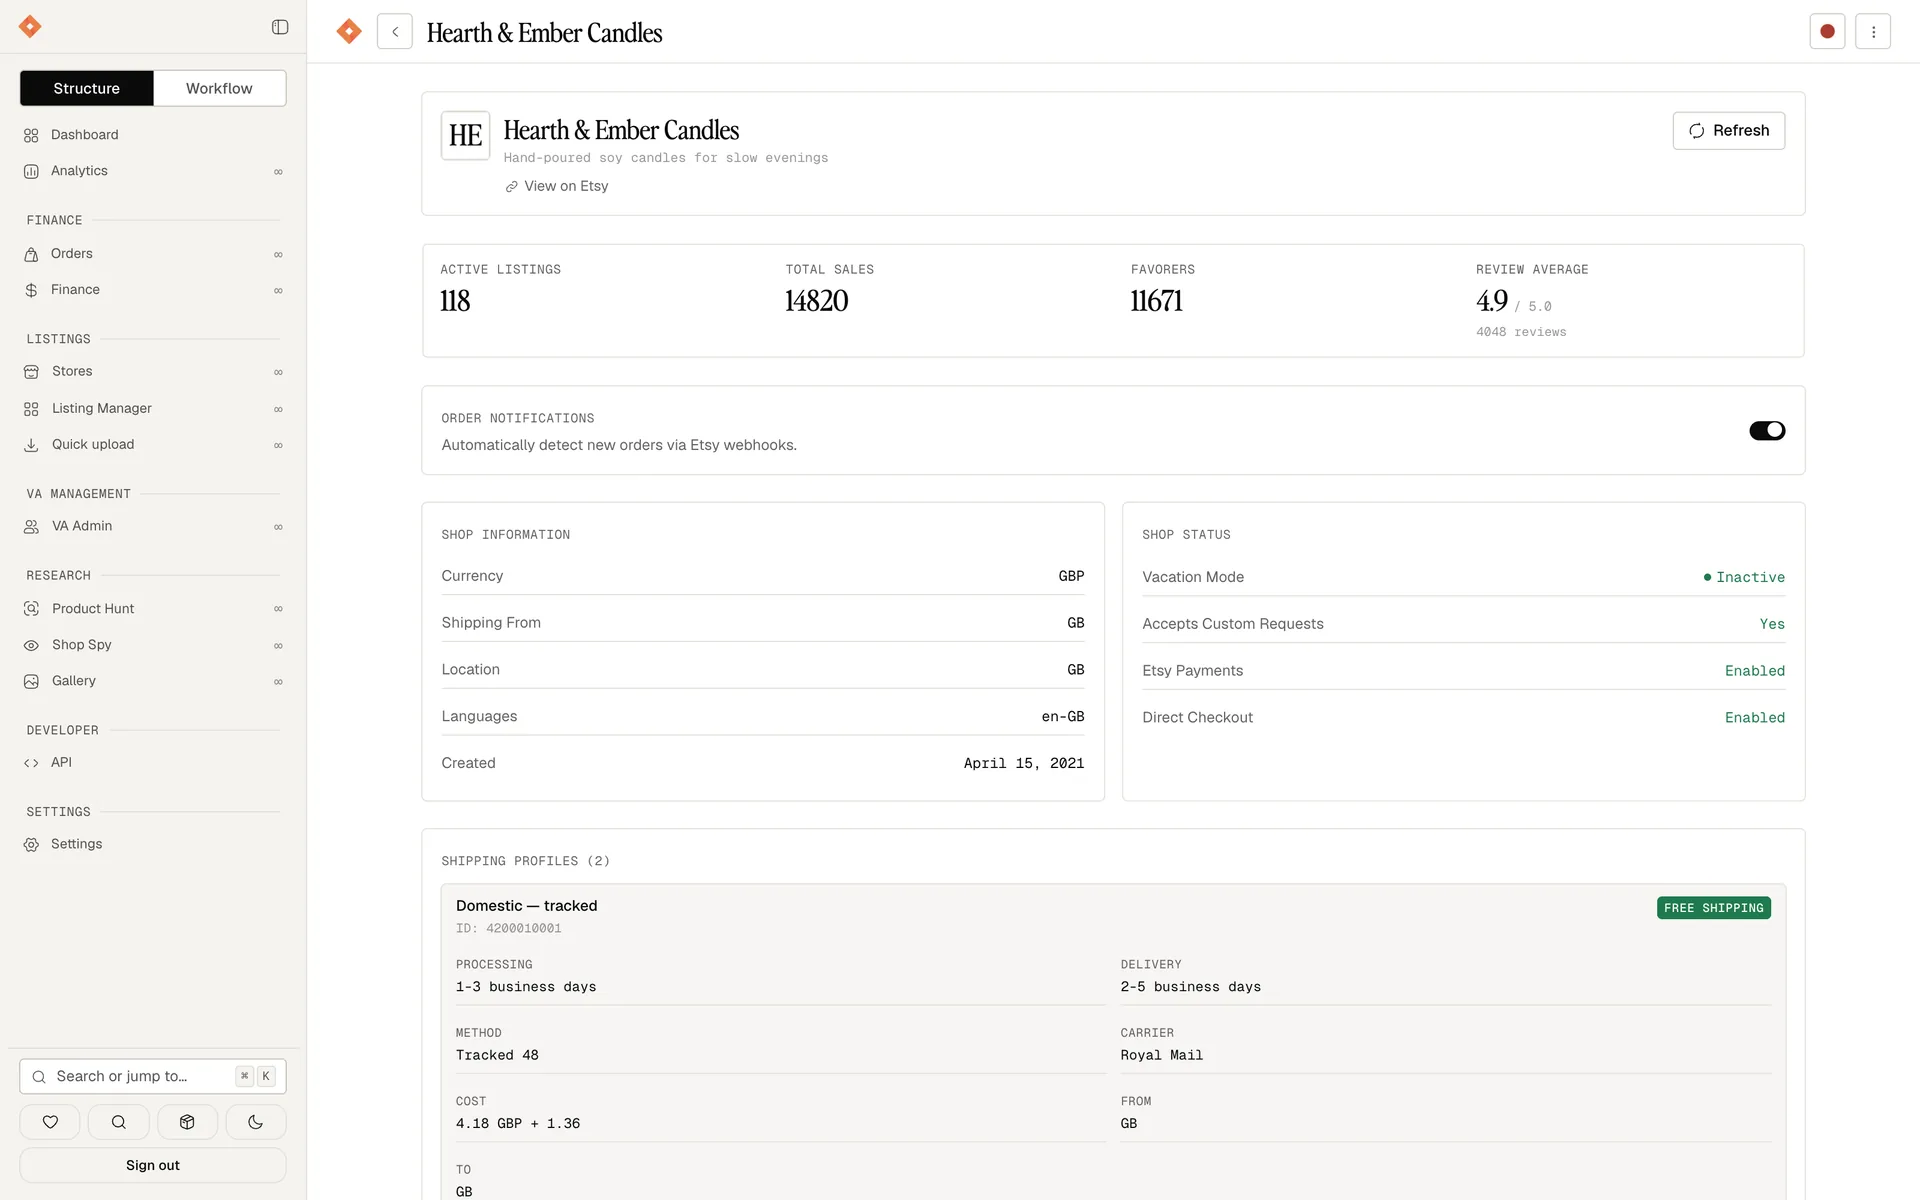Click the Sign out button

[x=153, y=1165]
